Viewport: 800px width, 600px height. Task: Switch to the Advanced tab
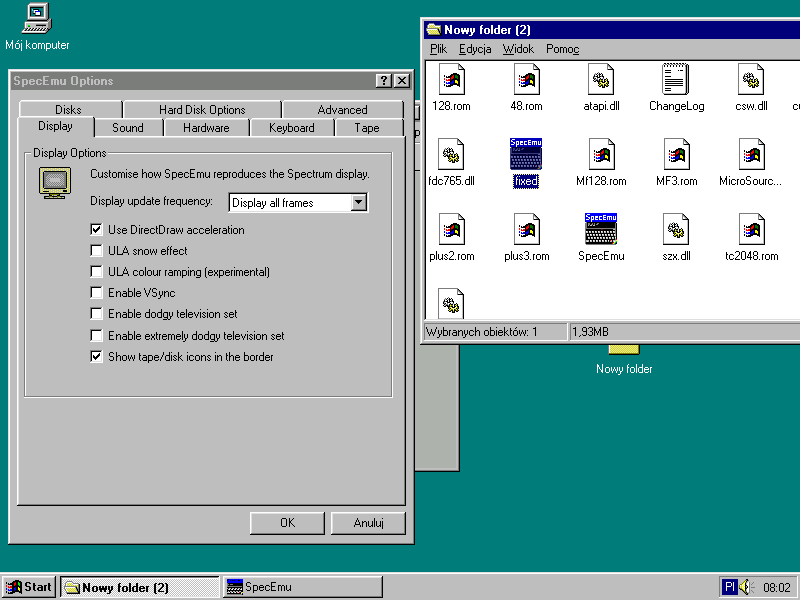tap(342, 109)
